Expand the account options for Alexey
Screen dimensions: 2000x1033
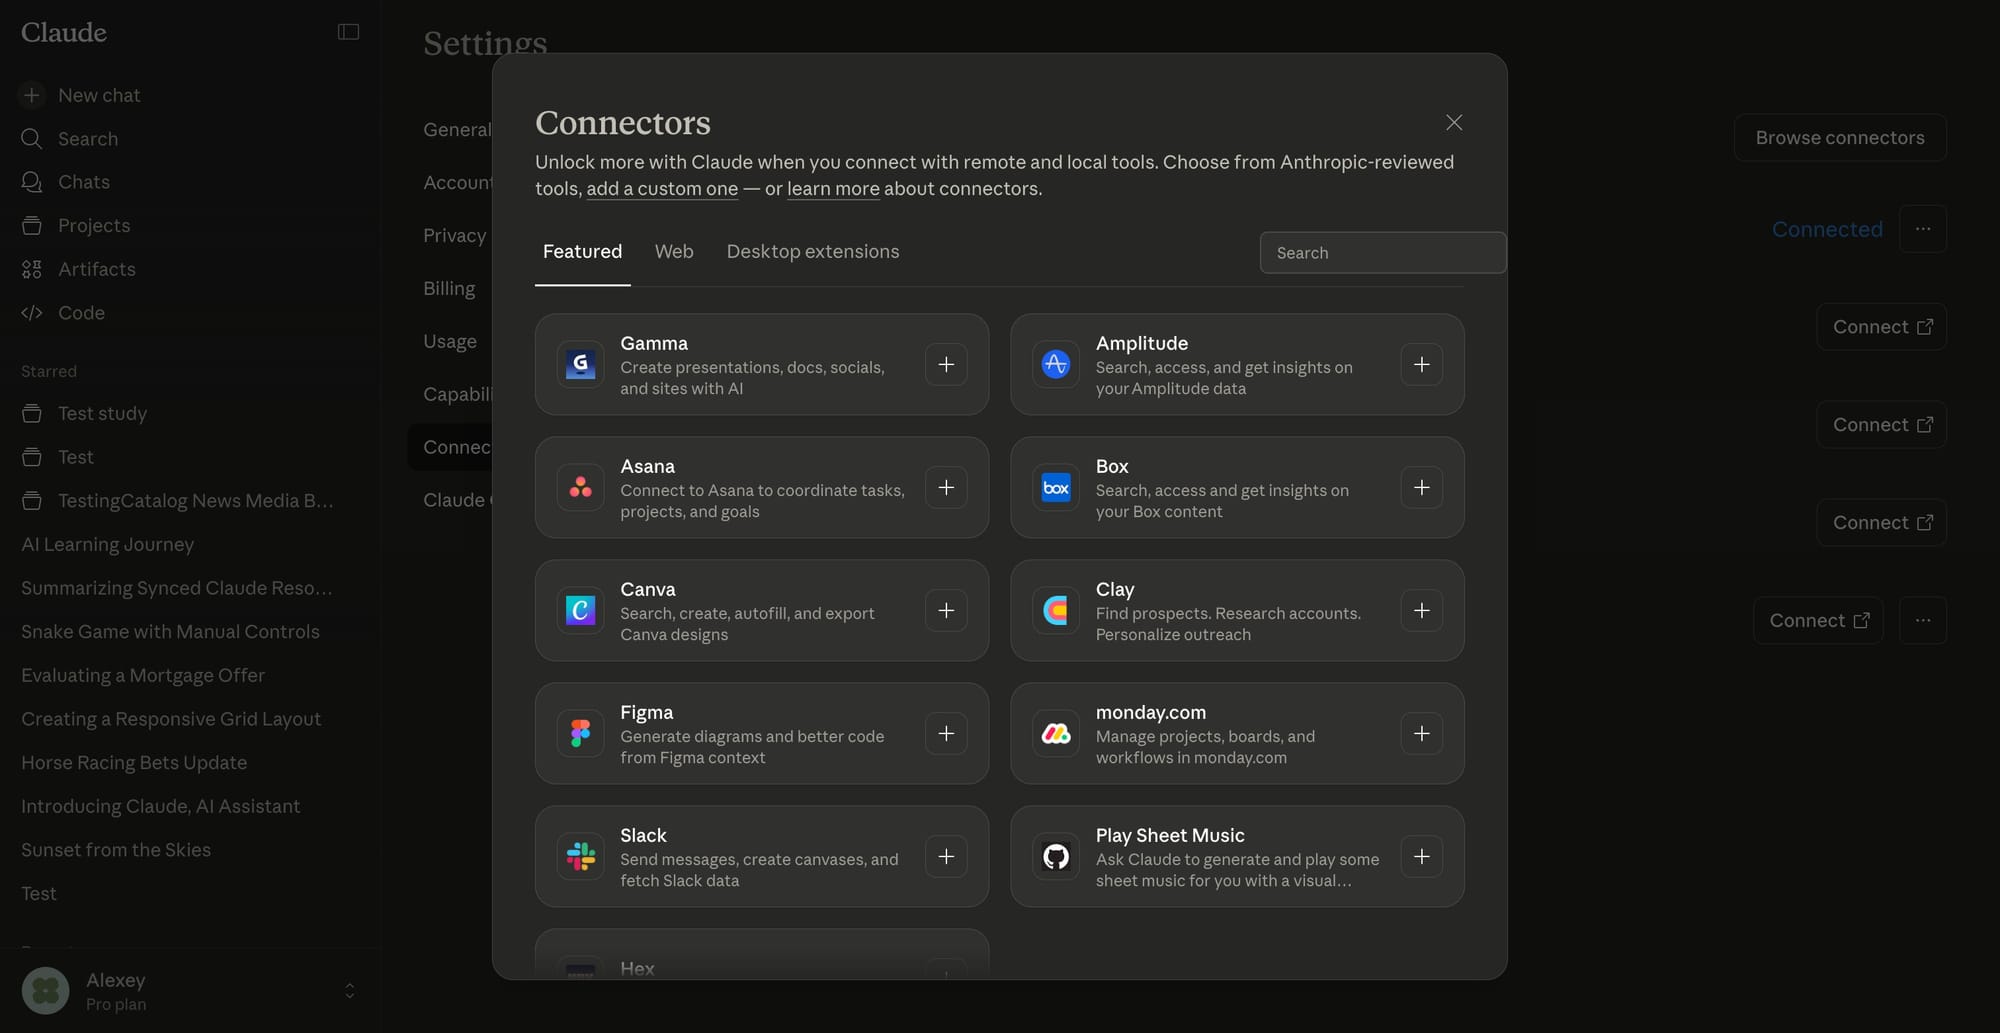click(x=350, y=990)
